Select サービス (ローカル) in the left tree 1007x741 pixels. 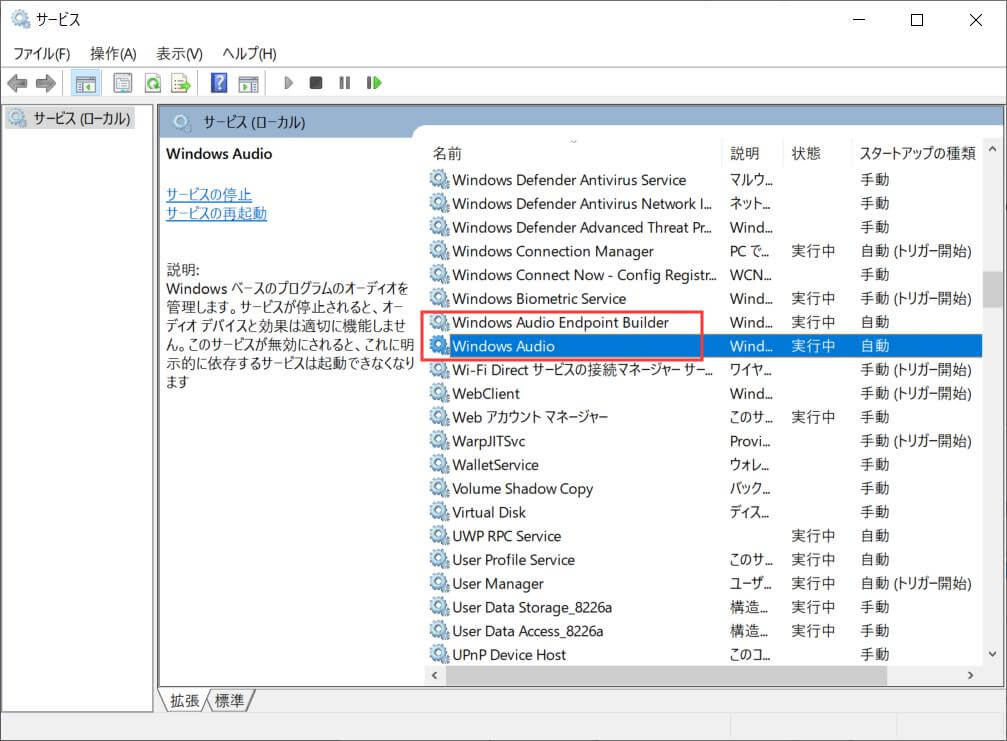coord(70,118)
